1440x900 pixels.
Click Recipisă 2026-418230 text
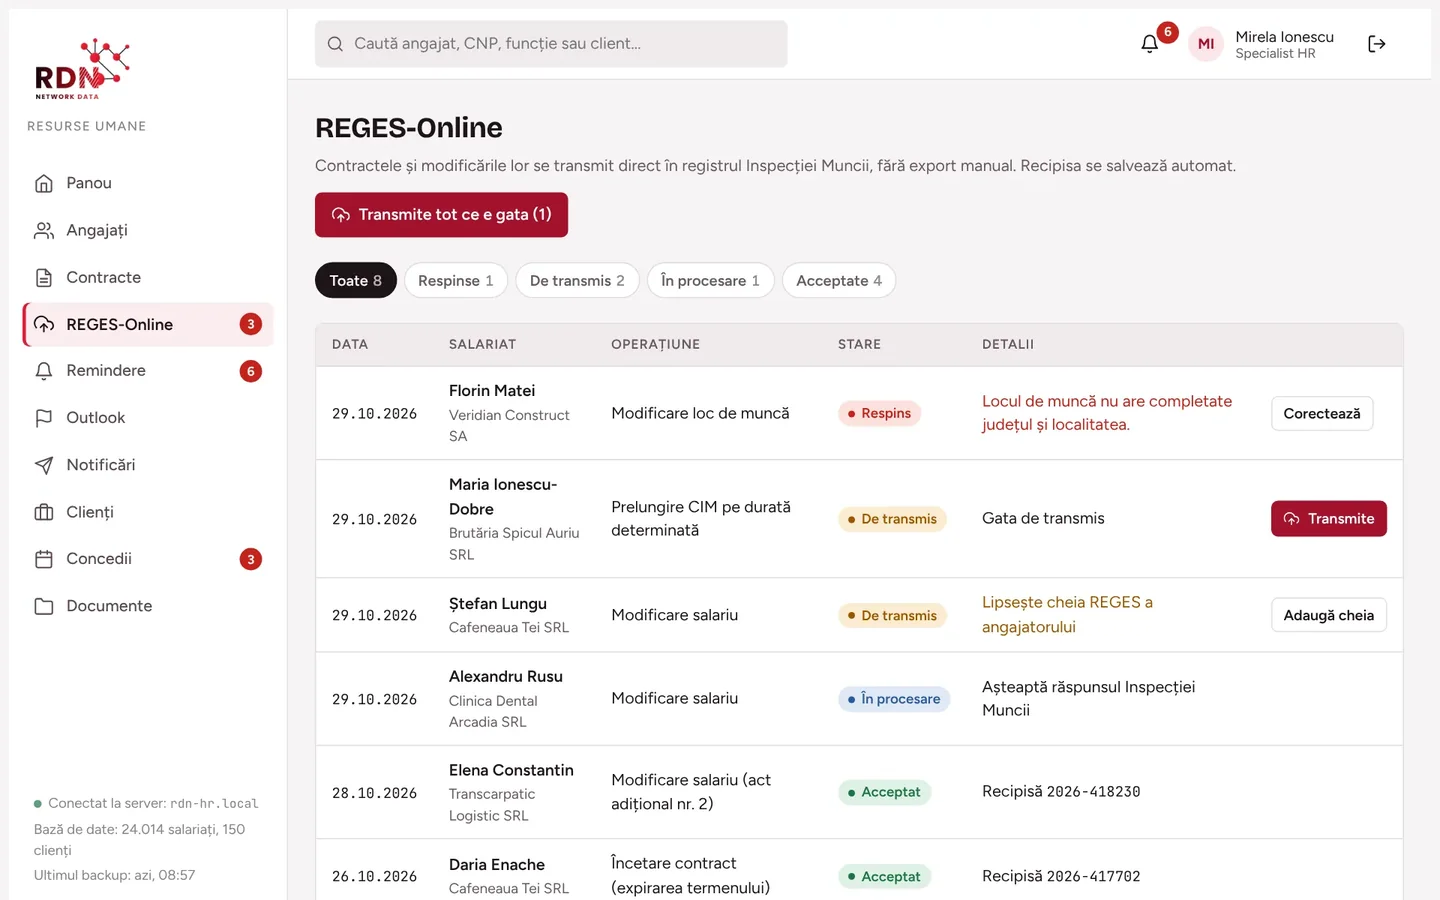1061,792
